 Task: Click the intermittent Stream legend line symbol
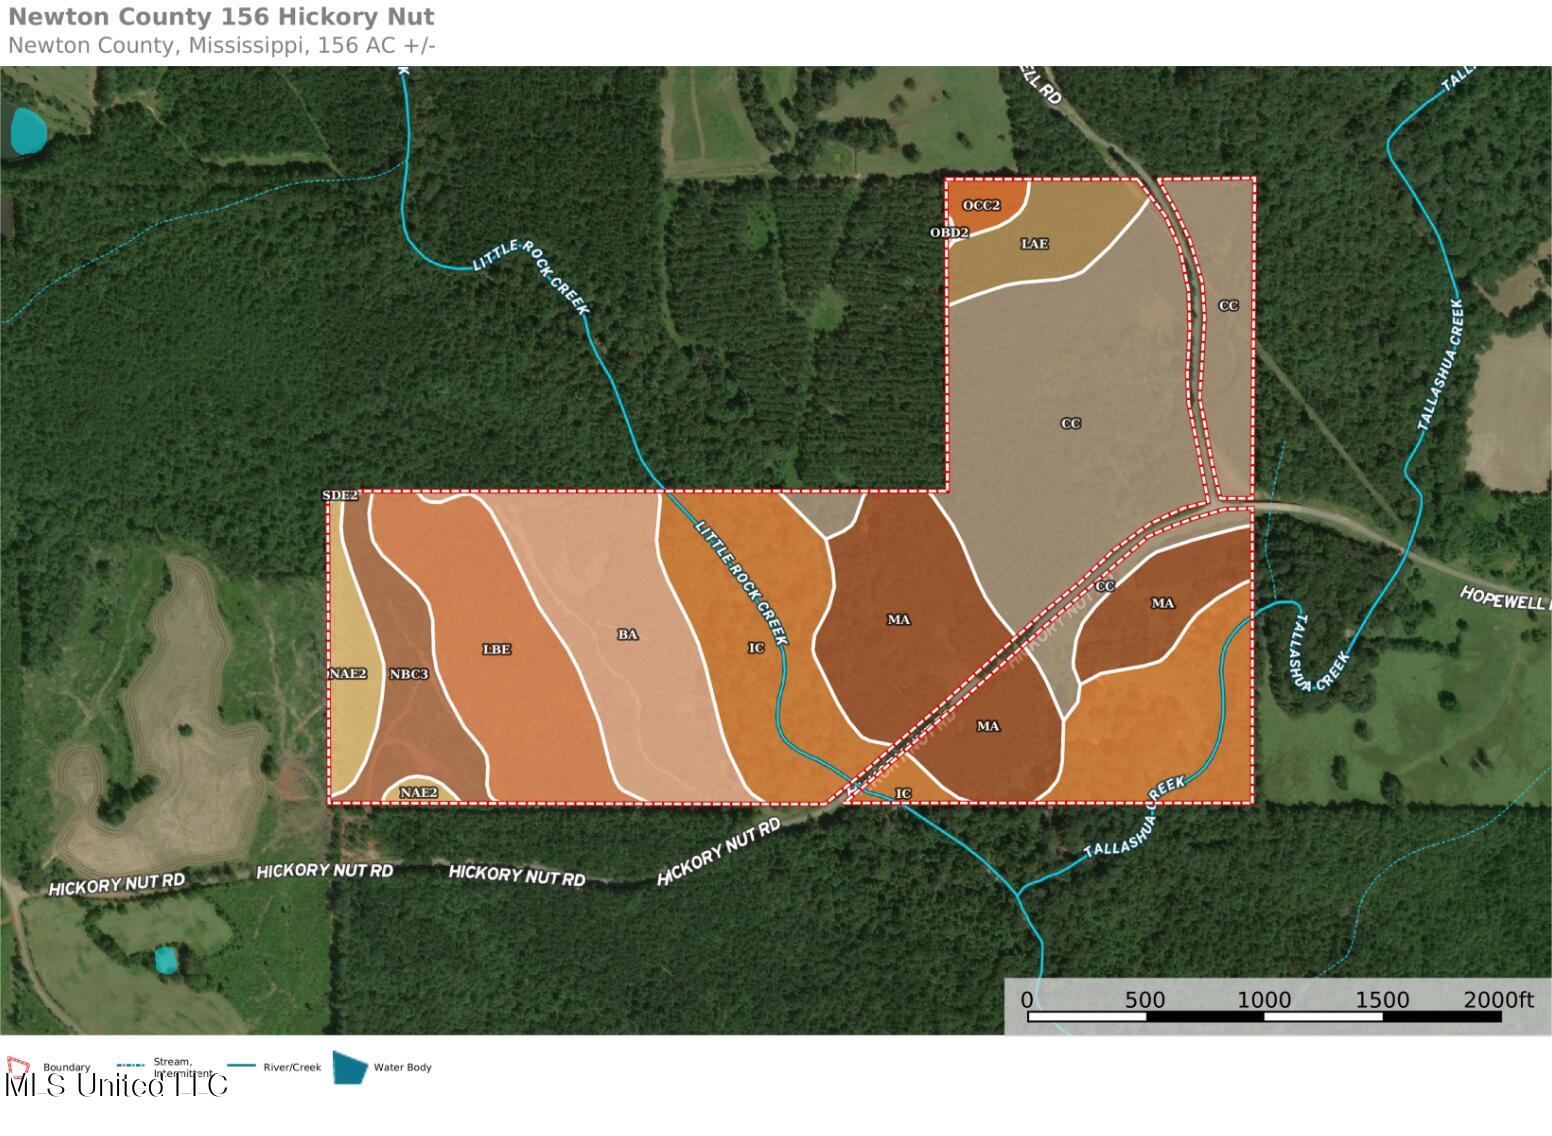pos(131,1066)
